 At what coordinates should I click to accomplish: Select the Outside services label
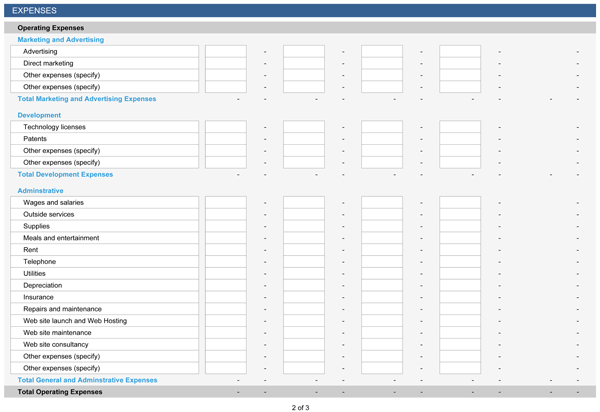(49, 215)
